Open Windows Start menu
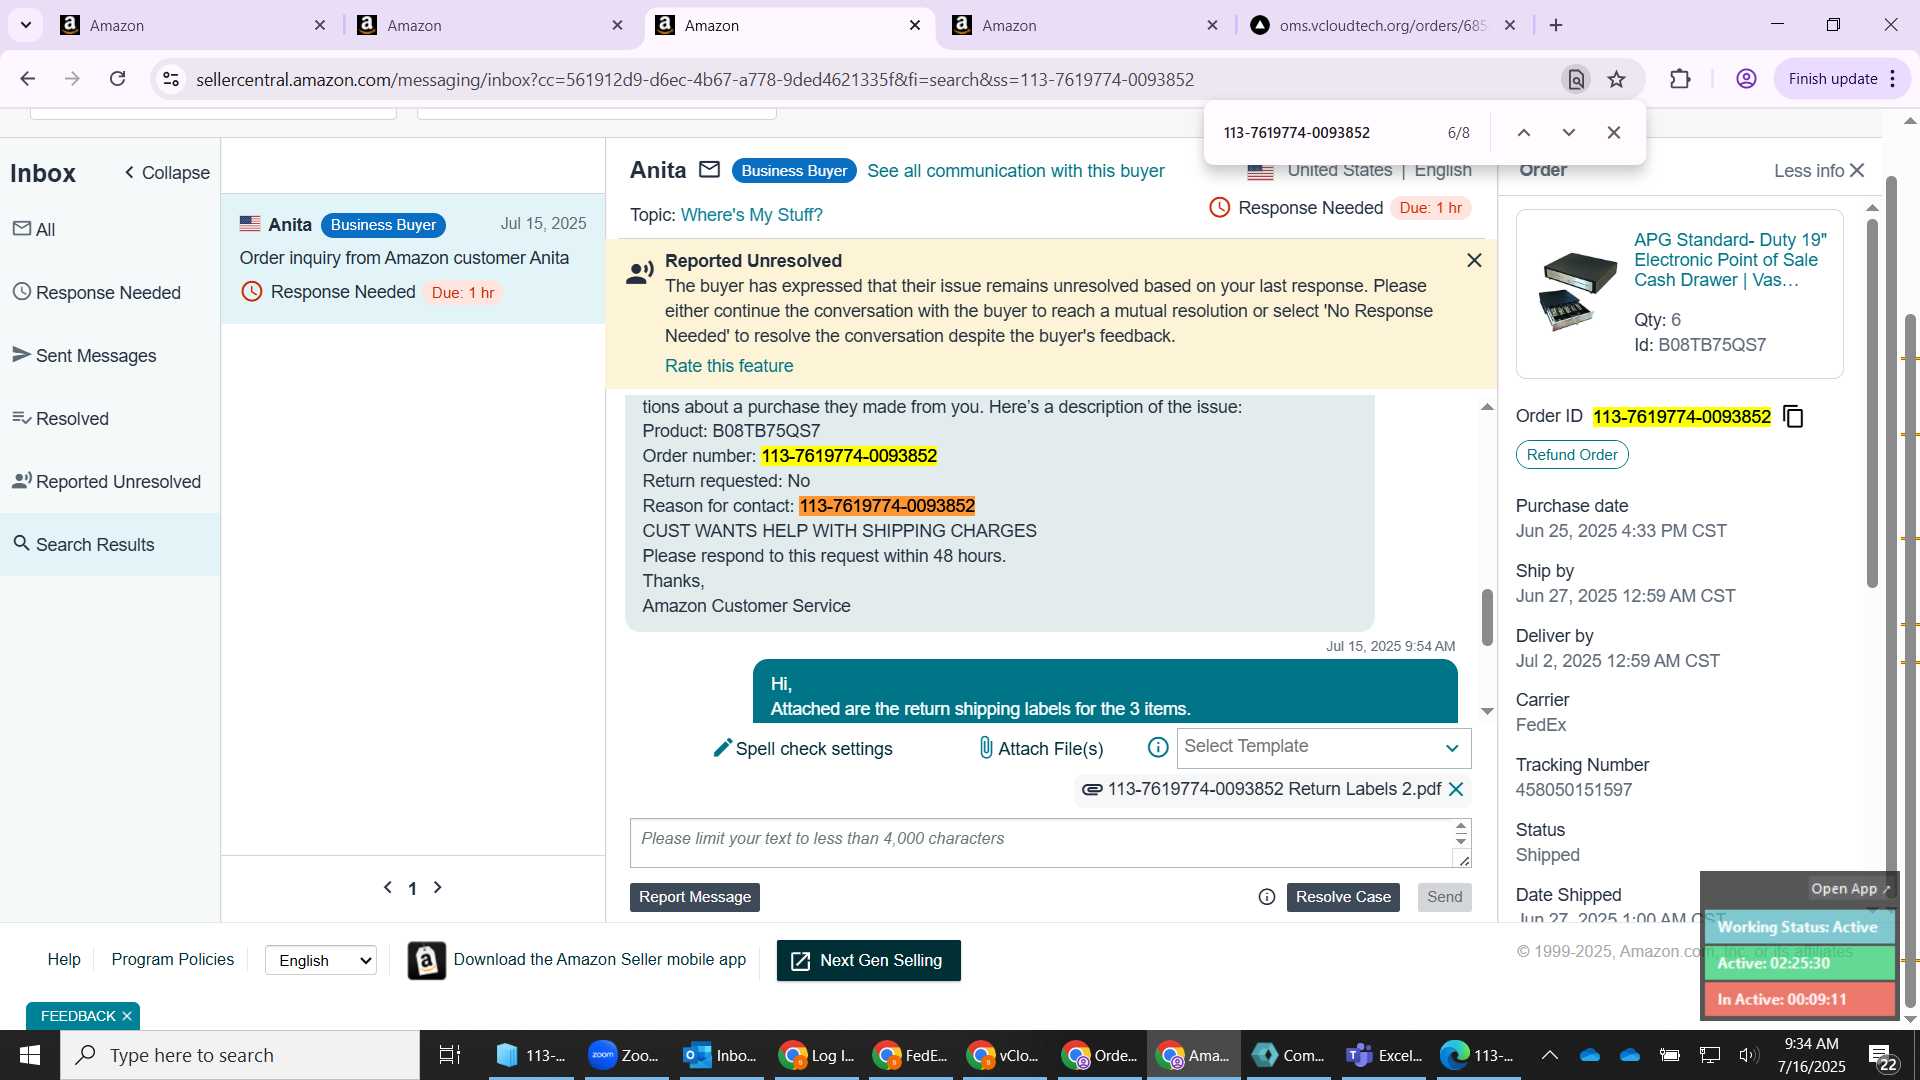This screenshot has width=1920, height=1080. [x=29, y=1055]
